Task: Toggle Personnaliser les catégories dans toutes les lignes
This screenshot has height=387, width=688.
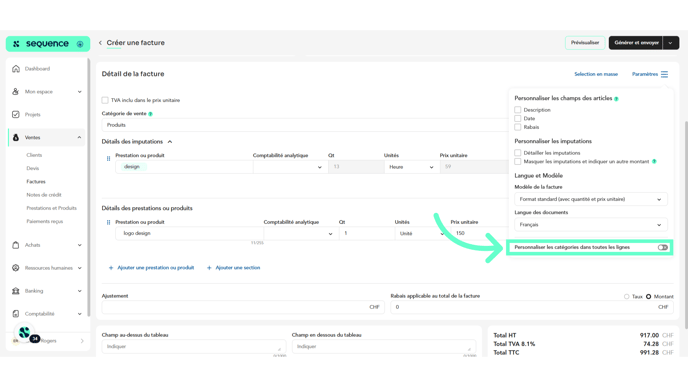Action: [x=663, y=247]
